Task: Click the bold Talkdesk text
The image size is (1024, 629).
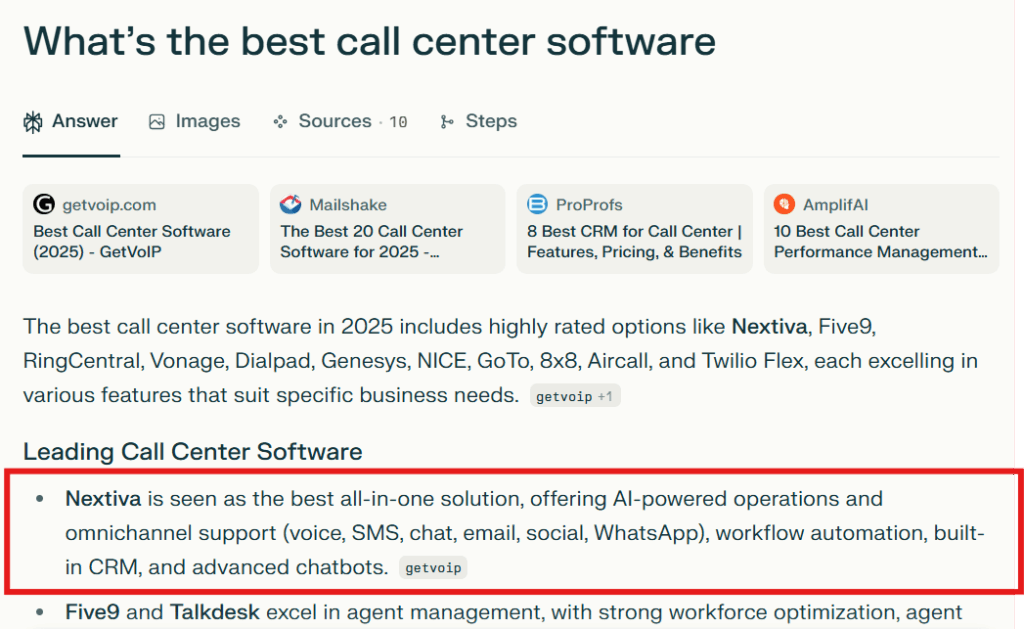Action: tap(215, 612)
